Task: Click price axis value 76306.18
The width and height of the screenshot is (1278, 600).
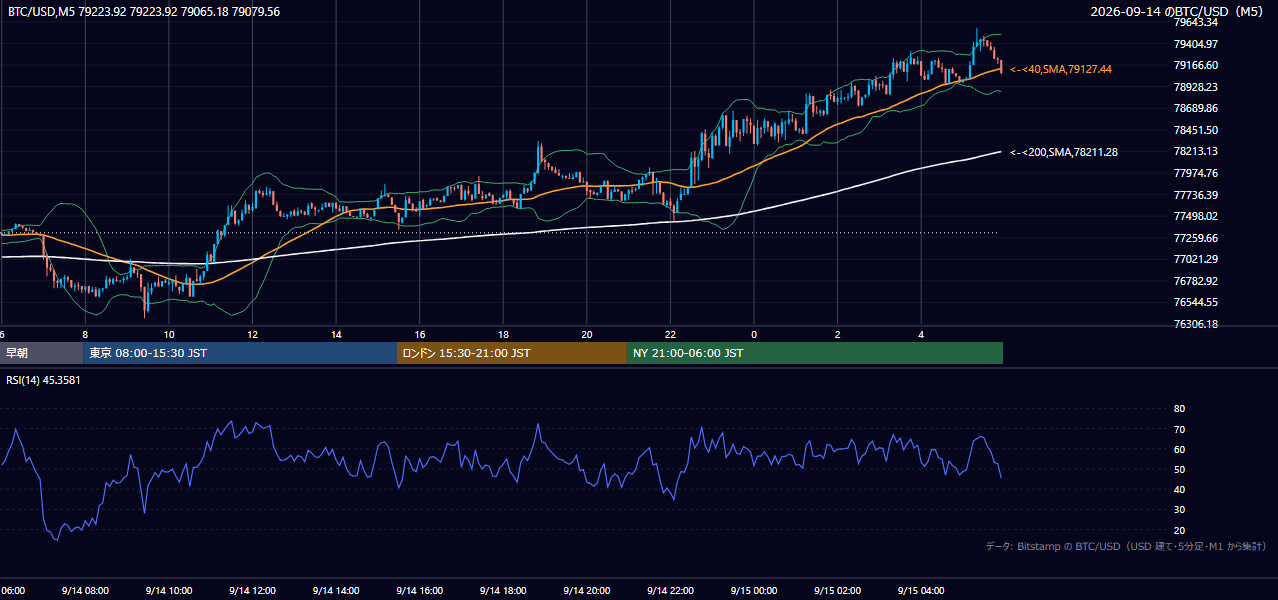Action: [1195, 324]
